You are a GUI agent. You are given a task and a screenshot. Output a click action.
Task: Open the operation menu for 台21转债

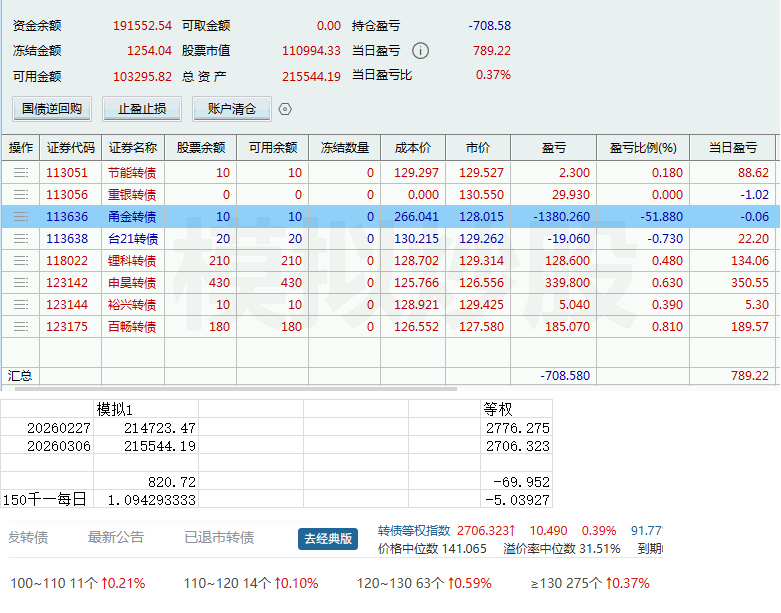click(x=20, y=239)
